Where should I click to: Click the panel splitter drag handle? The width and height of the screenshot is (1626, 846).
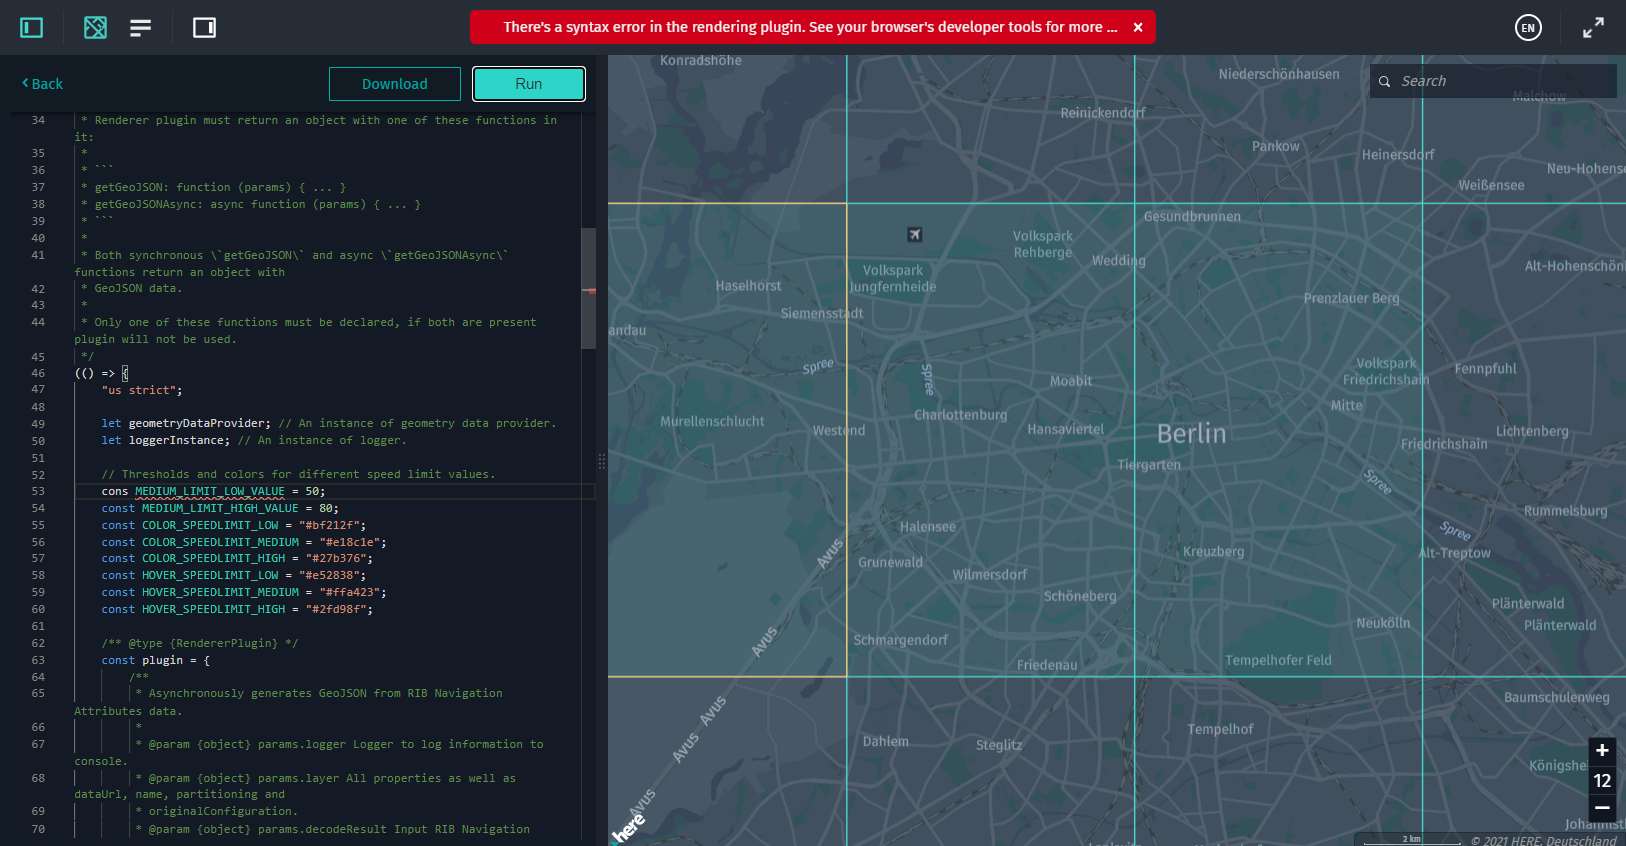pos(602,461)
